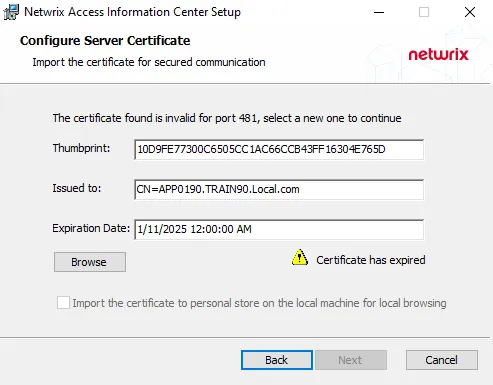The height and width of the screenshot is (385, 493).
Task: Click the disabled maximize window button
Action: [x=424, y=12]
